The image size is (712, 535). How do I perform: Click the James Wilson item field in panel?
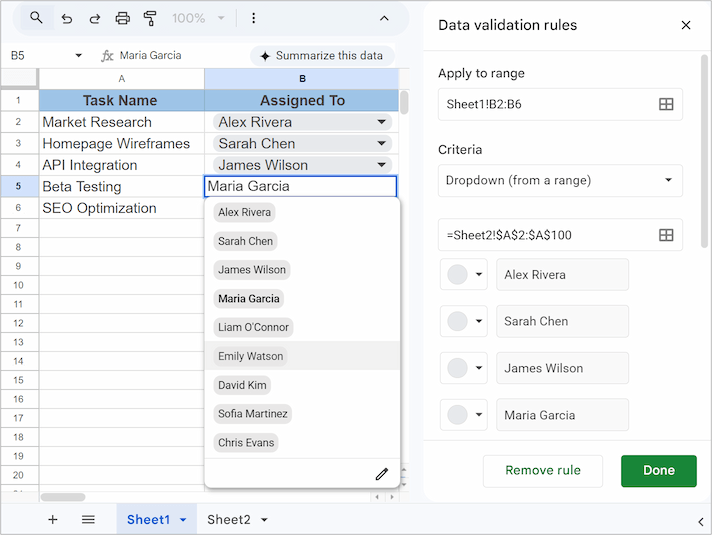tap(562, 368)
